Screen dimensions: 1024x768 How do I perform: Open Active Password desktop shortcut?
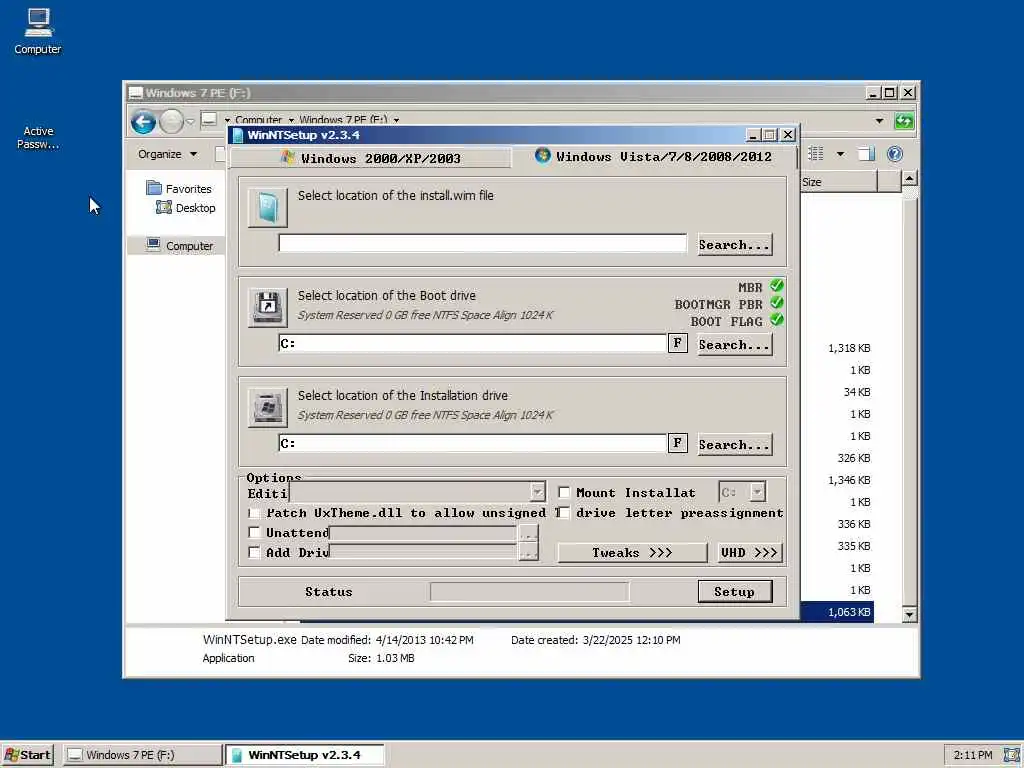pyautogui.click(x=38, y=138)
